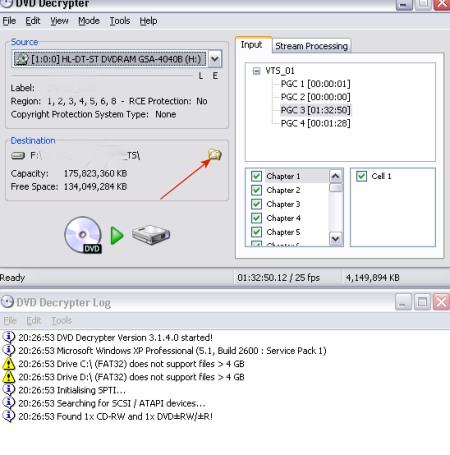This screenshot has height=455, width=450.
Task: Open the Mode menu
Action: point(89,21)
